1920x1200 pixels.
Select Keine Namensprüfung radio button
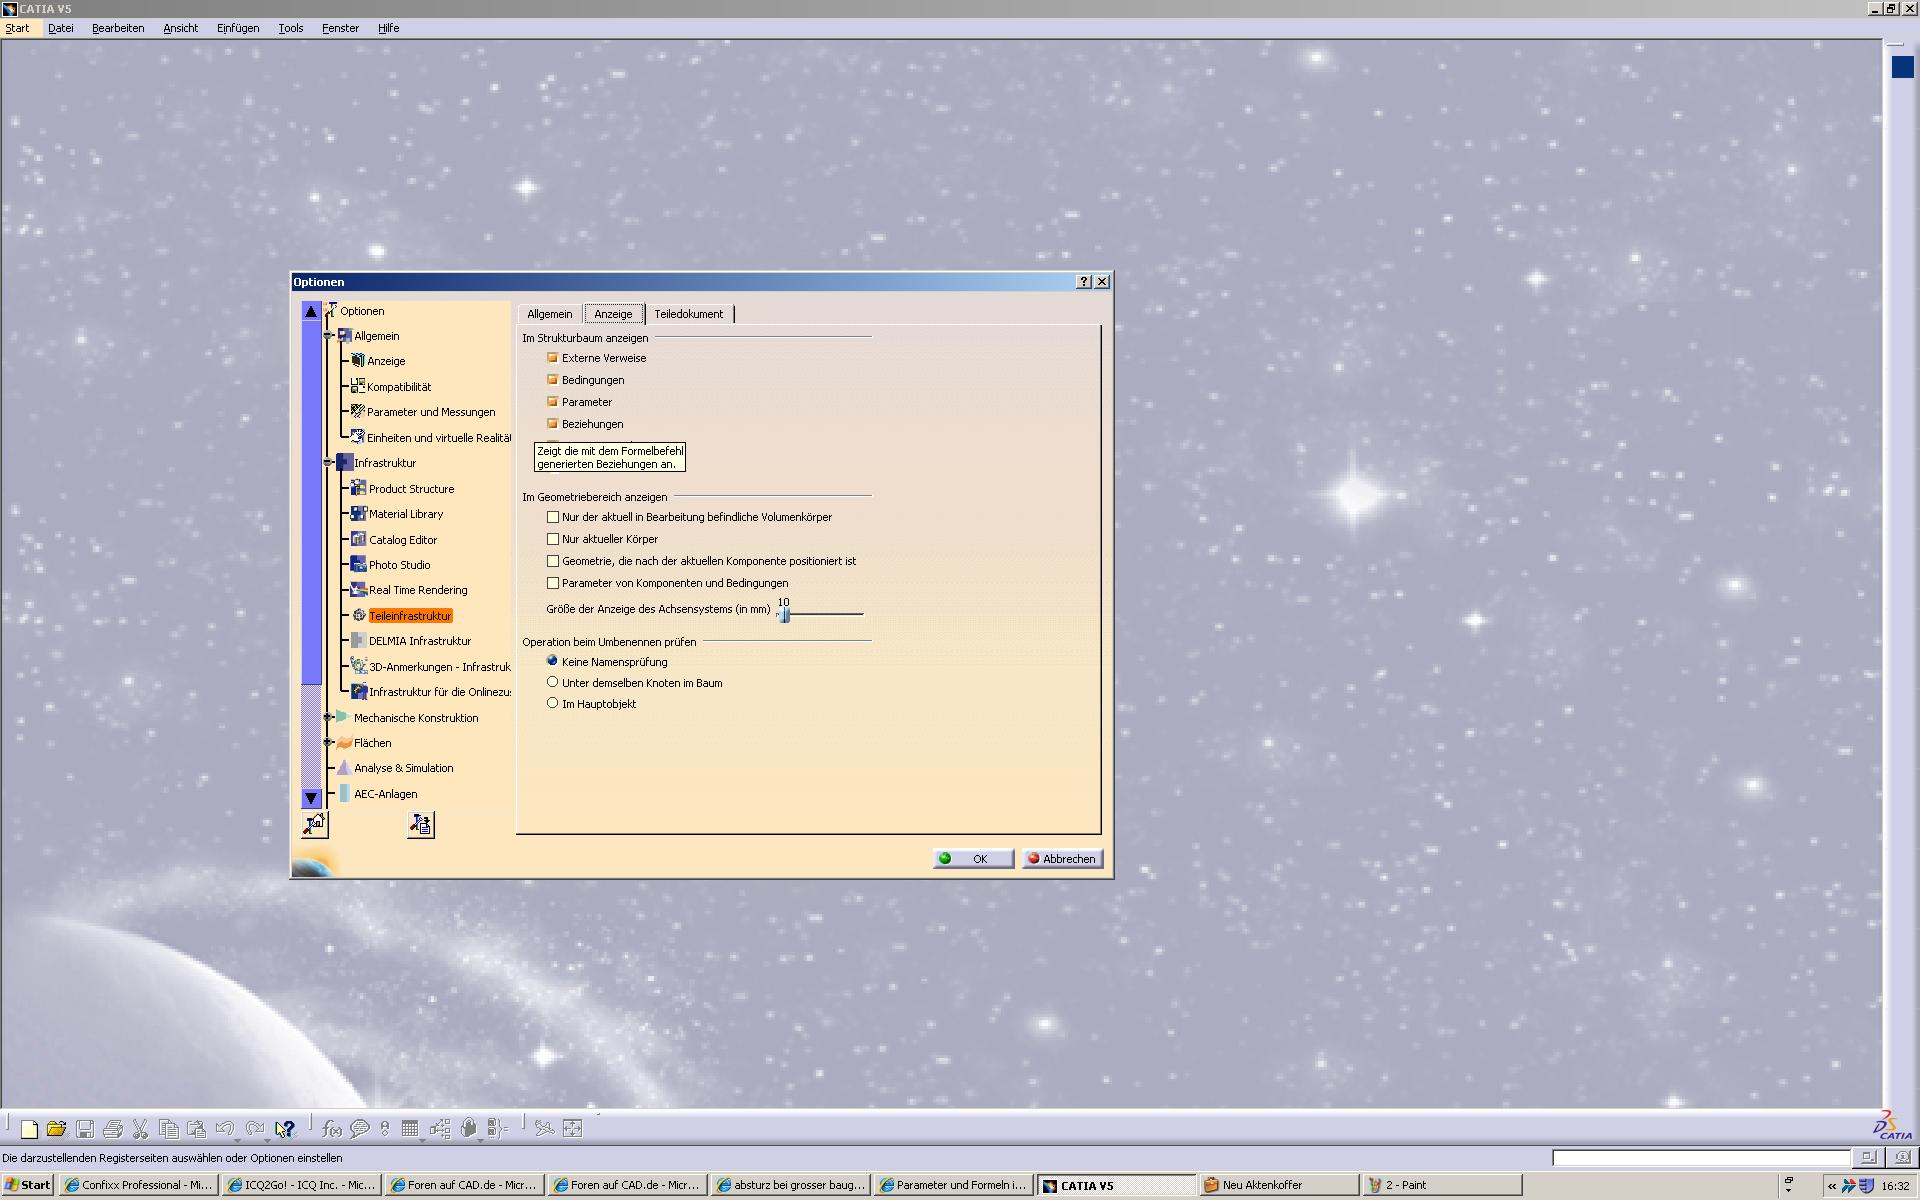tap(552, 661)
